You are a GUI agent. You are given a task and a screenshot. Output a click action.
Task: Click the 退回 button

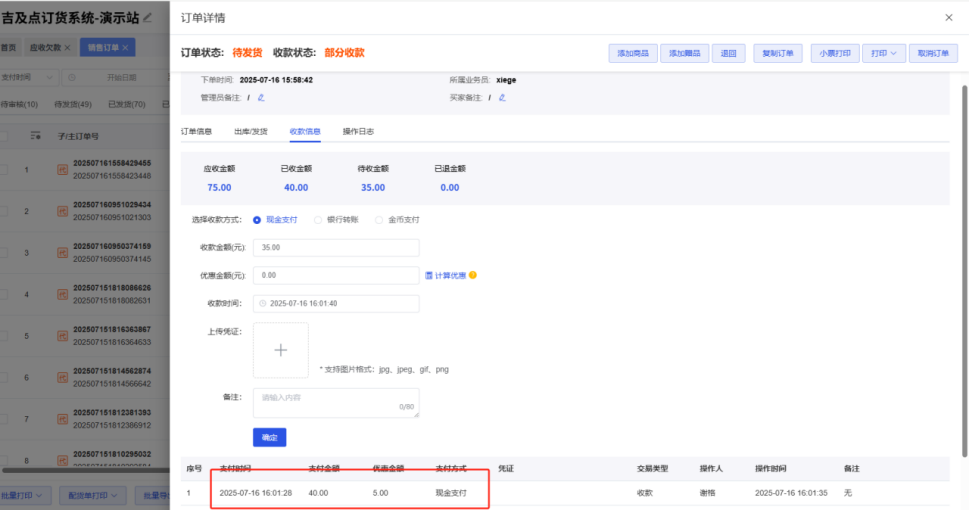[729, 54]
